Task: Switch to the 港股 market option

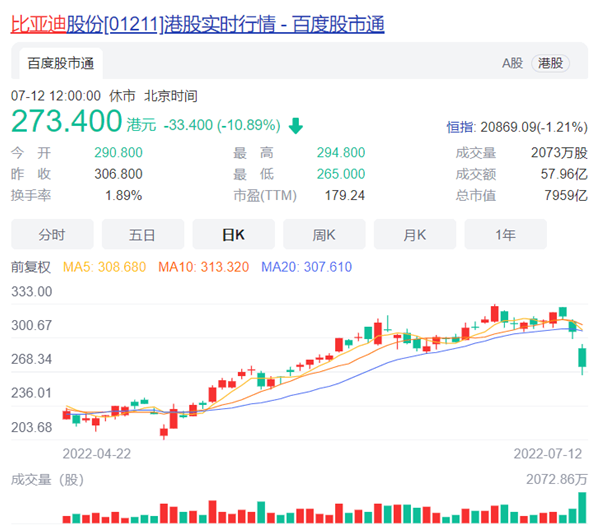Action: [x=550, y=63]
